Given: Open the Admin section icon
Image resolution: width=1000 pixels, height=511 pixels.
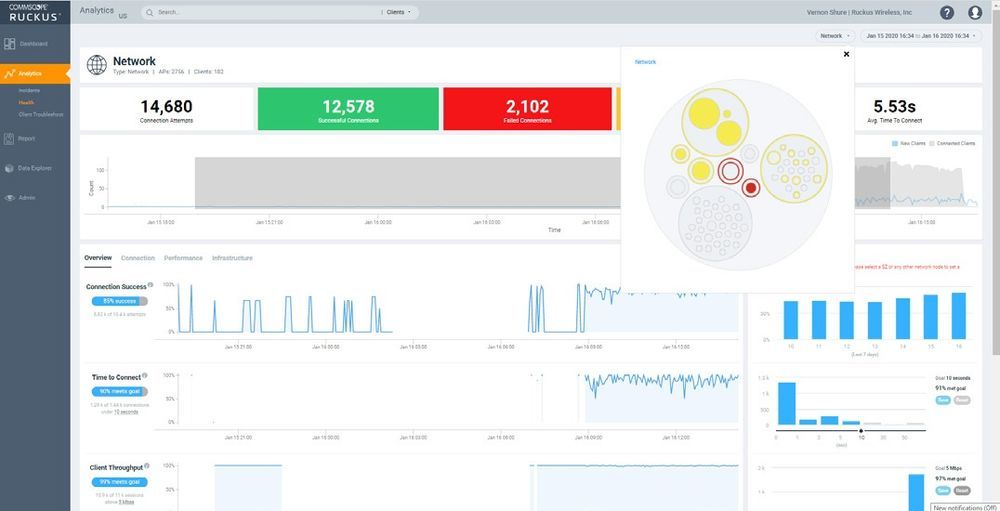Looking at the screenshot, I should [x=9, y=198].
